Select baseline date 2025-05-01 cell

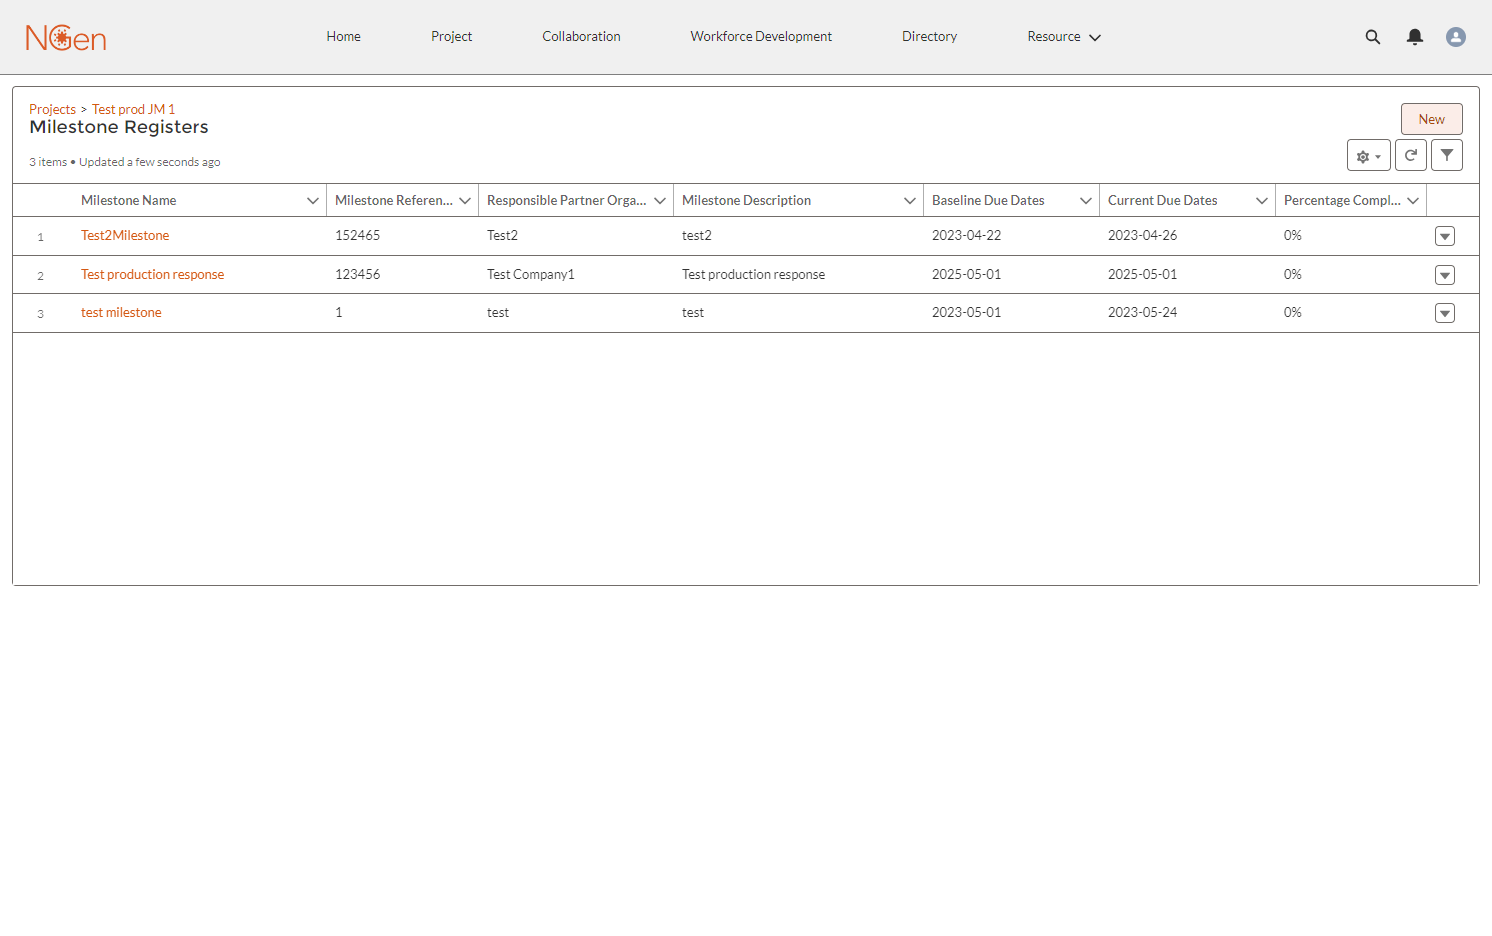pos(966,275)
